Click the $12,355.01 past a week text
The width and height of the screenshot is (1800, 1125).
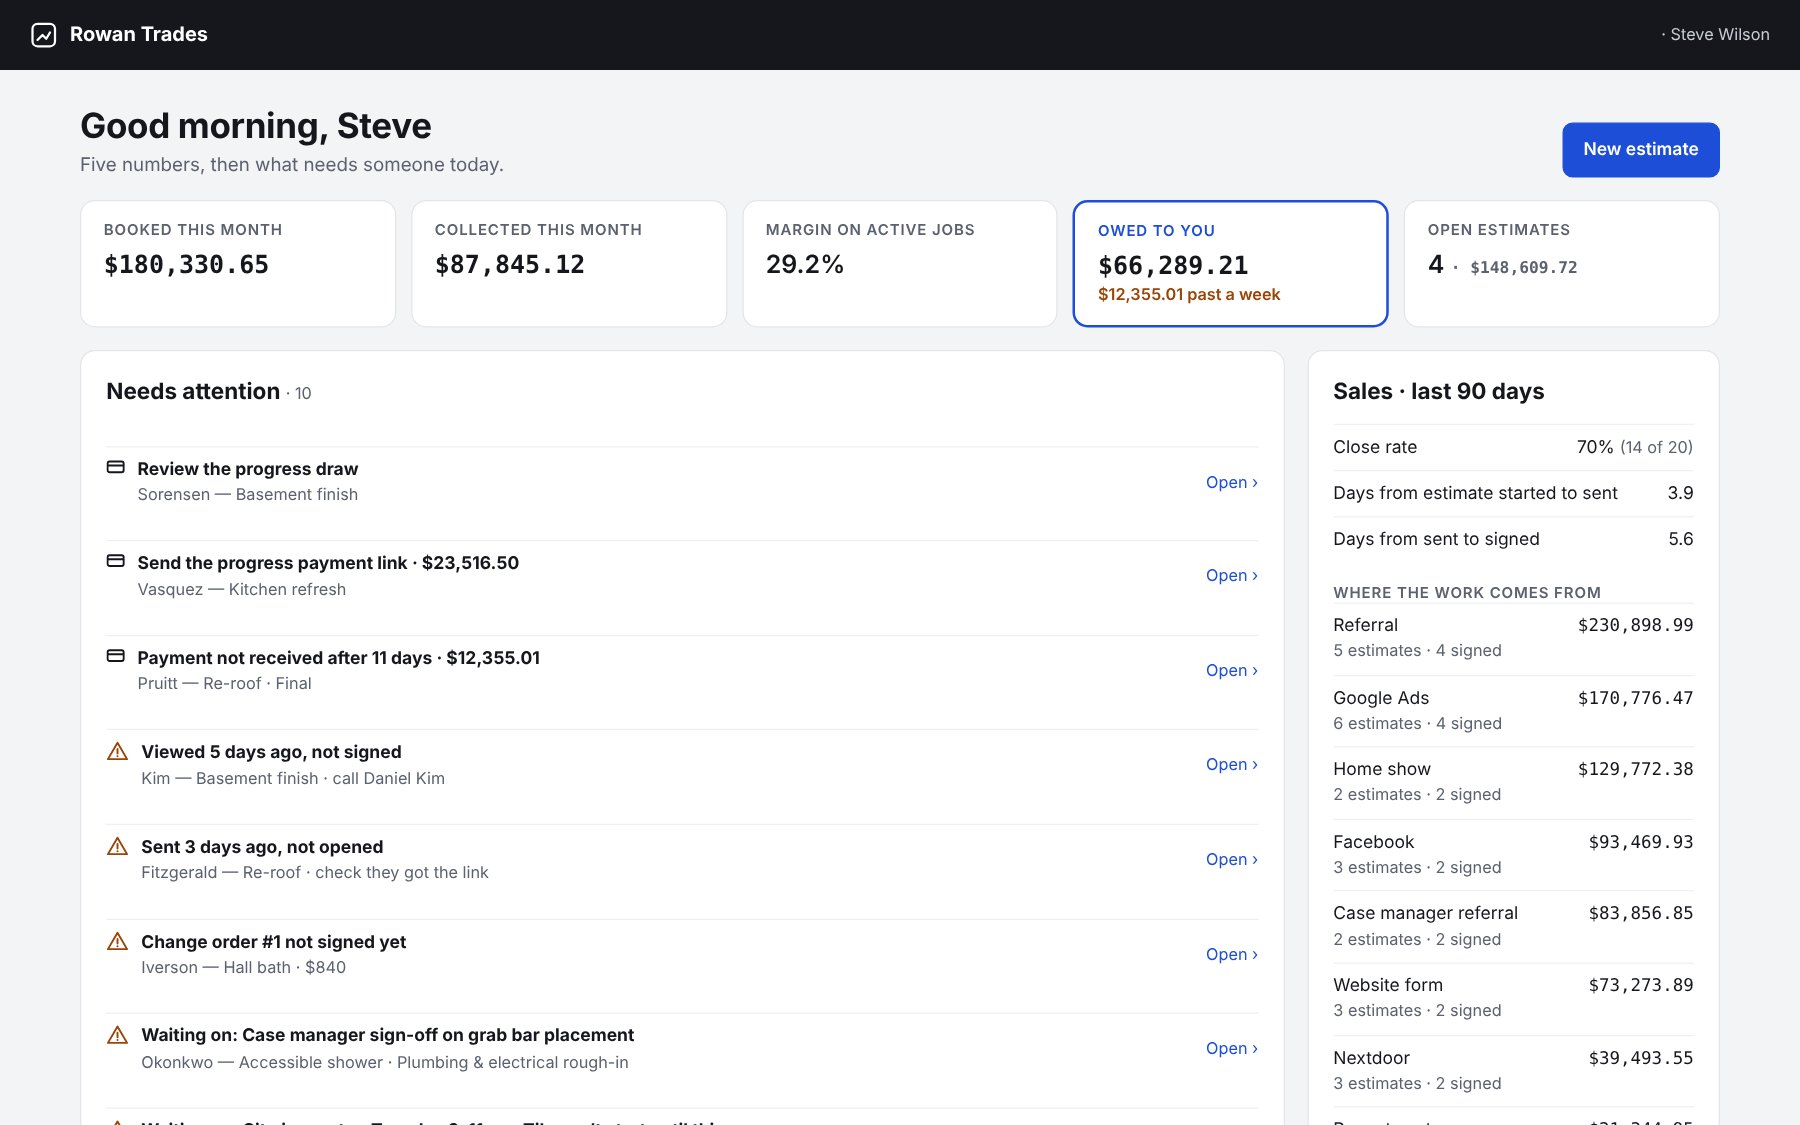(x=1189, y=294)
